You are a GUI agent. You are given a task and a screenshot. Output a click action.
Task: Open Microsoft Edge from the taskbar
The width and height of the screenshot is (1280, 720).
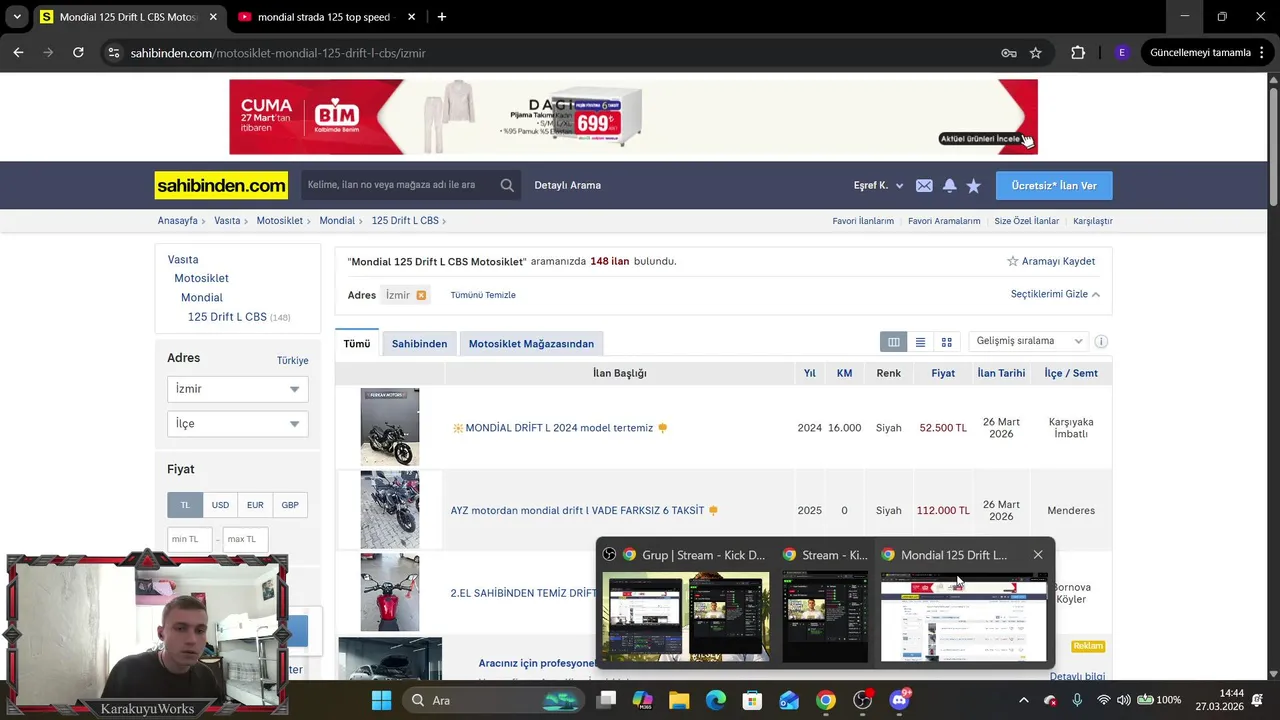click(x=716, y=700)
